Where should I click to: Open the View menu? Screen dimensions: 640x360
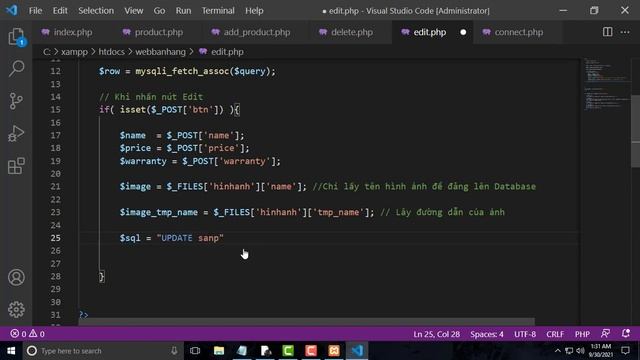[x=133, y=11]
